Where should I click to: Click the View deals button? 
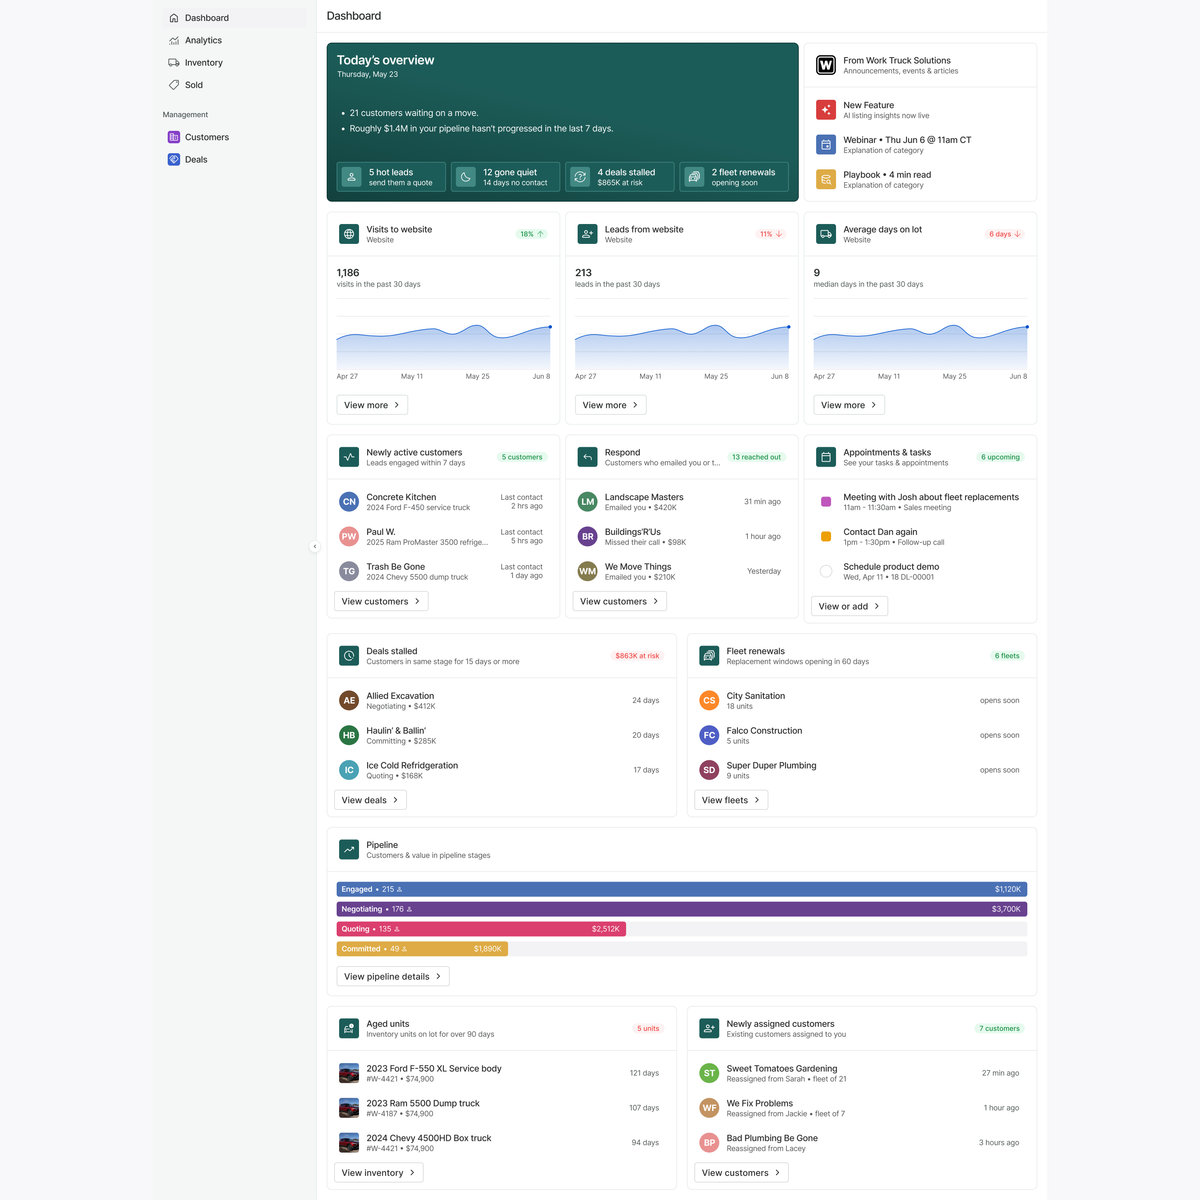370,800
